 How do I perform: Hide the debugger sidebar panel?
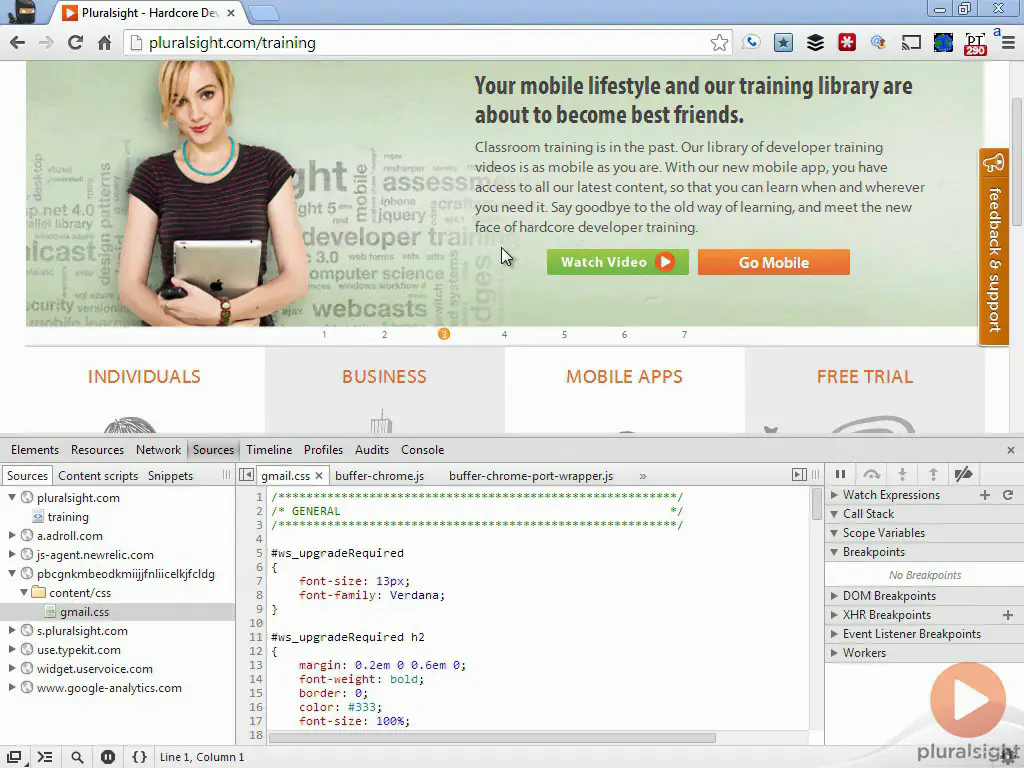799,475
